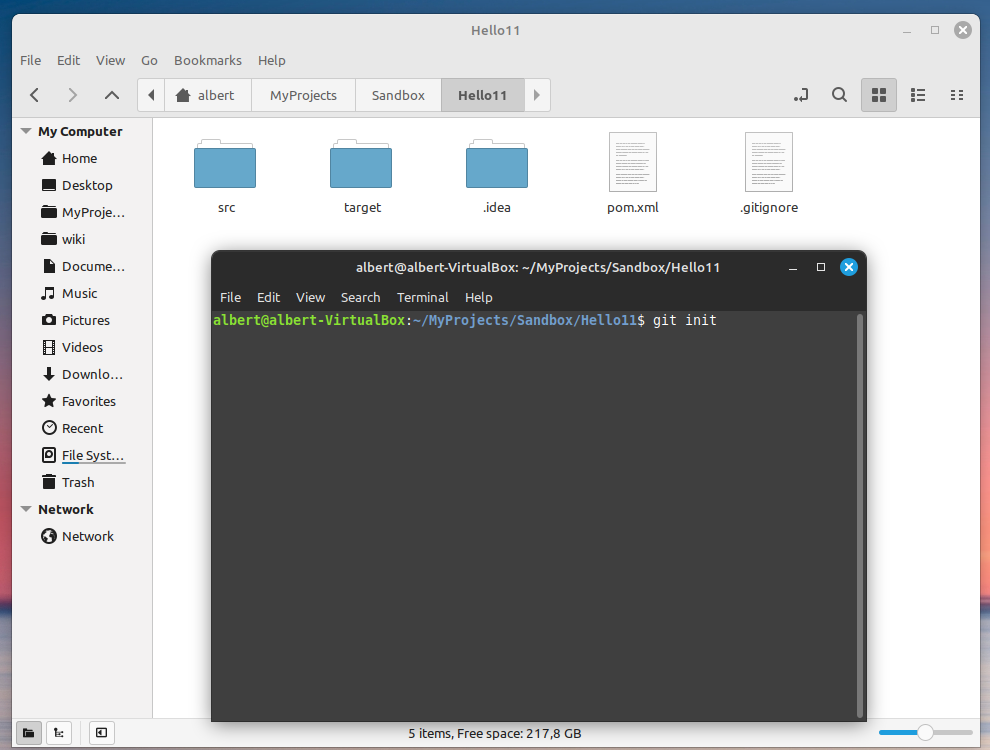The width and height of the screenshot is (990, 750).
Task: Collapse the Network section
Action: (x=26, y=509)
